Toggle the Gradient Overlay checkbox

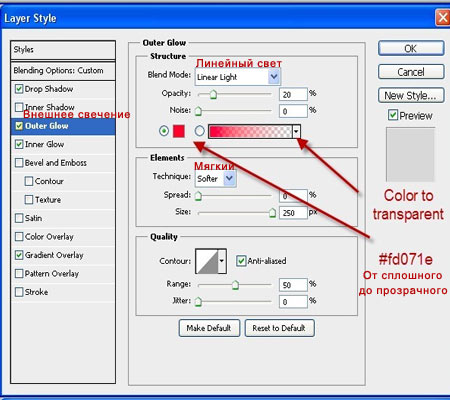coord(19,255)
